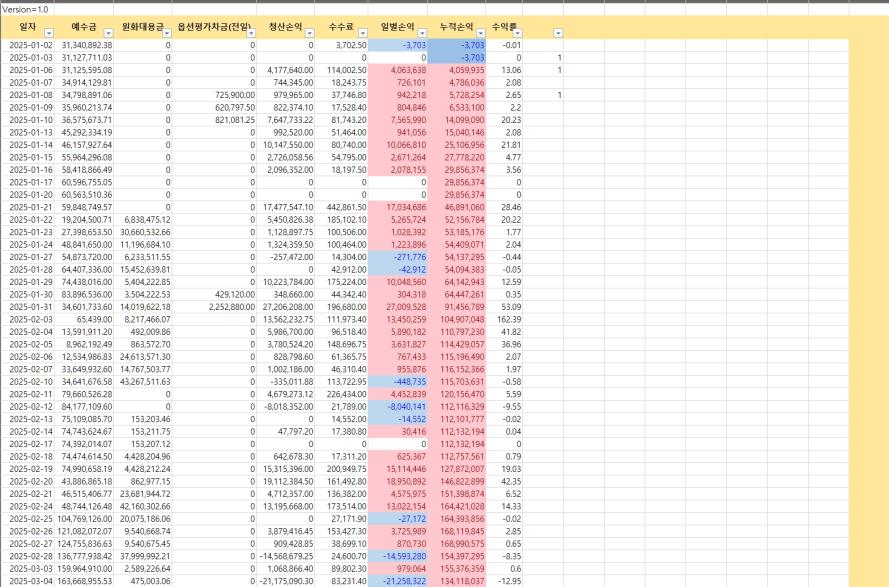Open the 일자 column filter dropdown

[49, 33]
